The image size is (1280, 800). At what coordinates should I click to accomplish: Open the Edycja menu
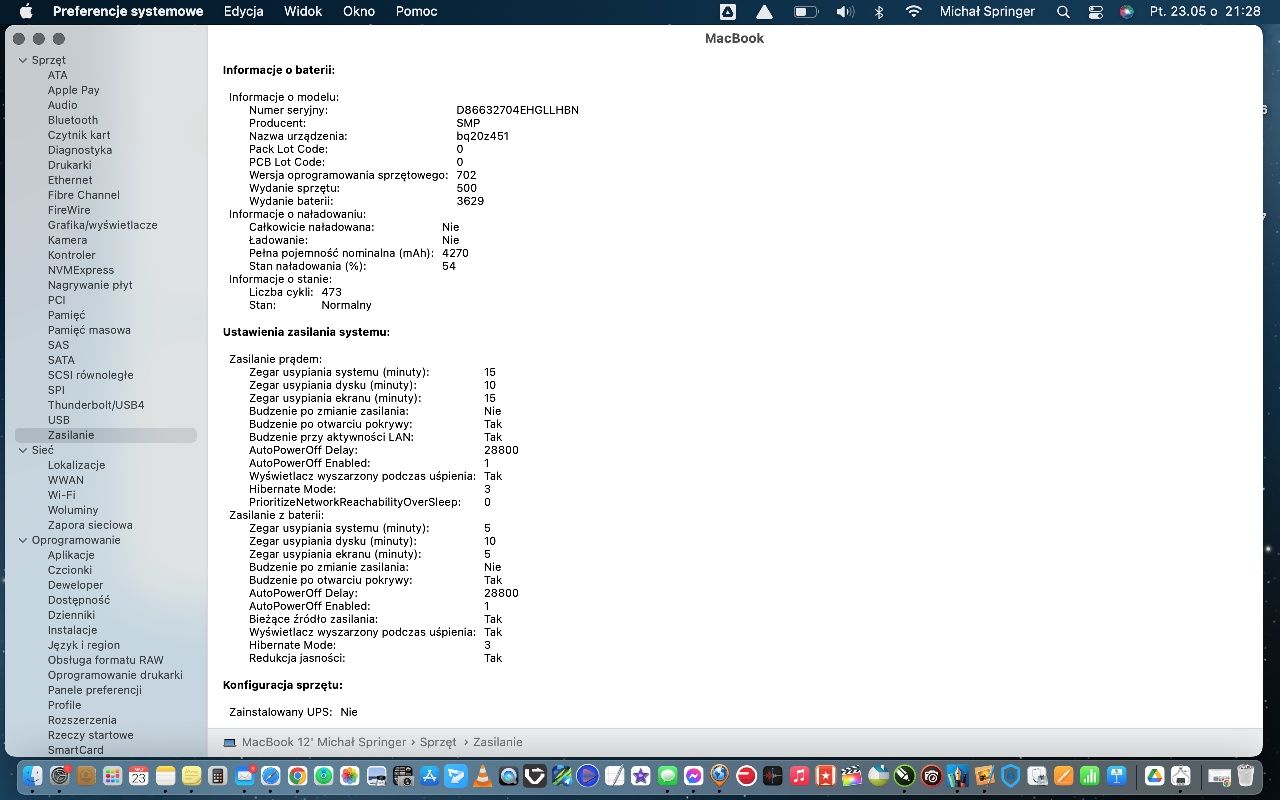point(244,11)
